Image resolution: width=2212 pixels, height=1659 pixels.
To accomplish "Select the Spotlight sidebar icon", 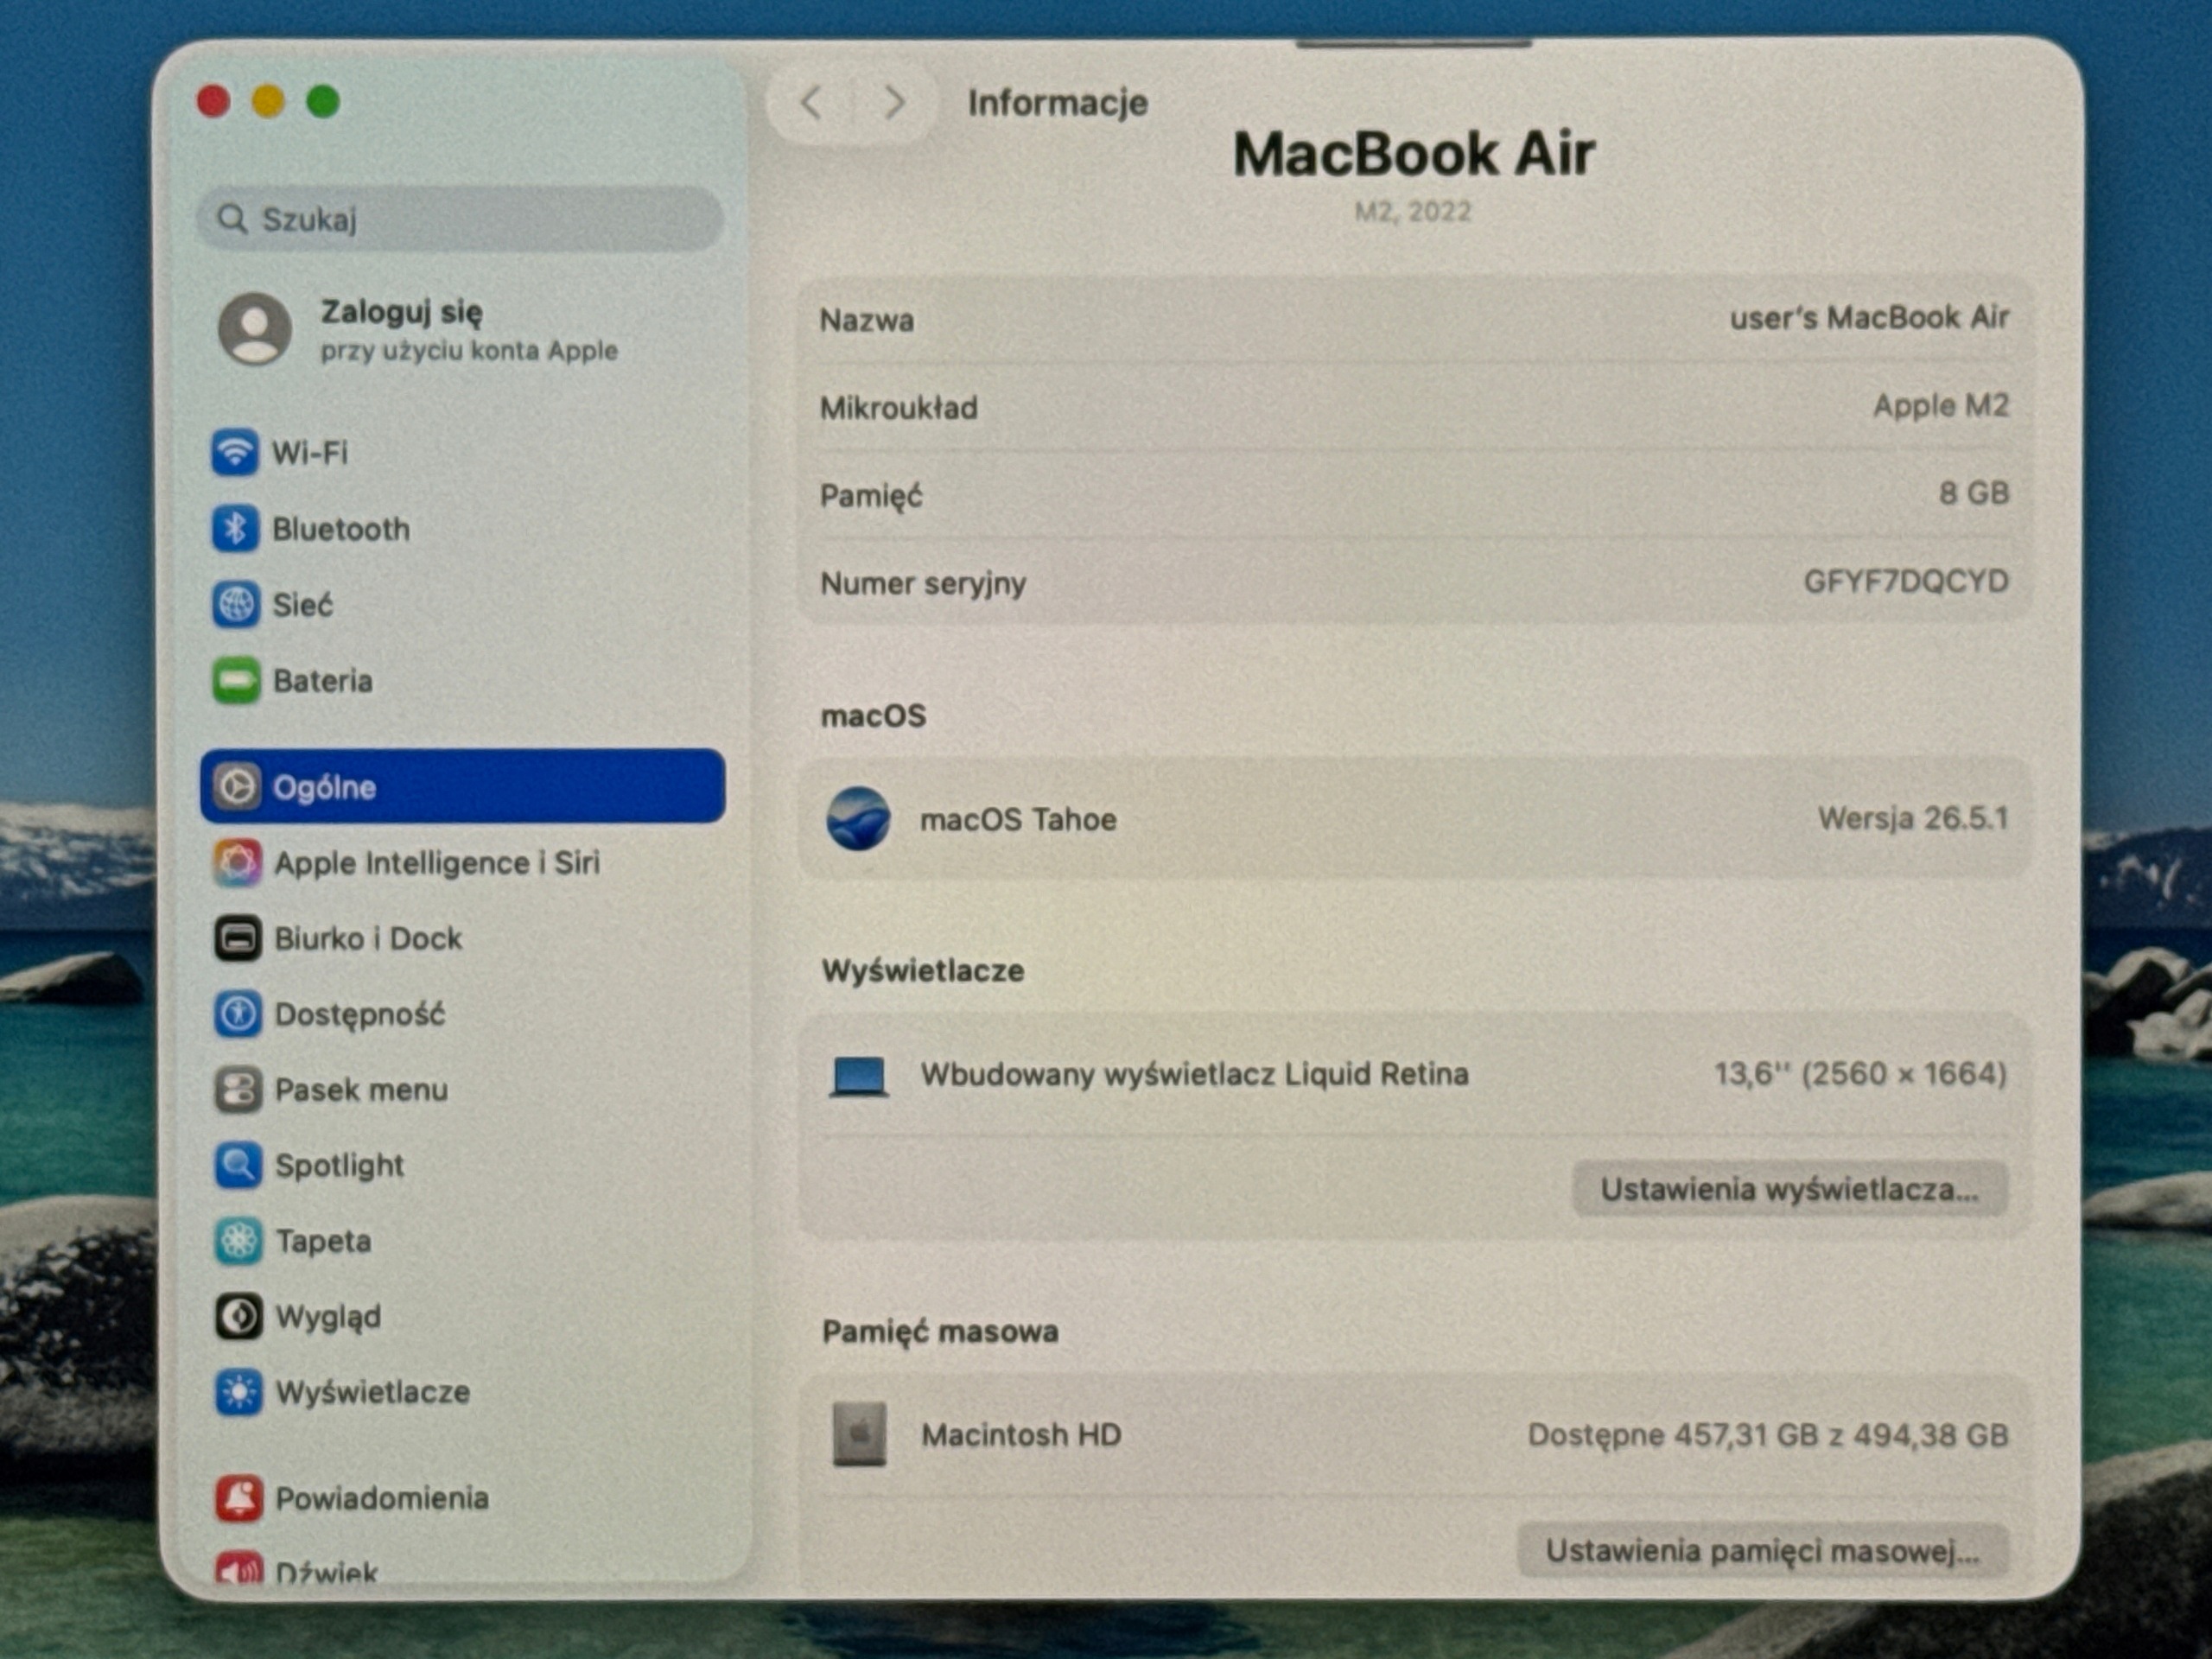I will (239, 1165).
